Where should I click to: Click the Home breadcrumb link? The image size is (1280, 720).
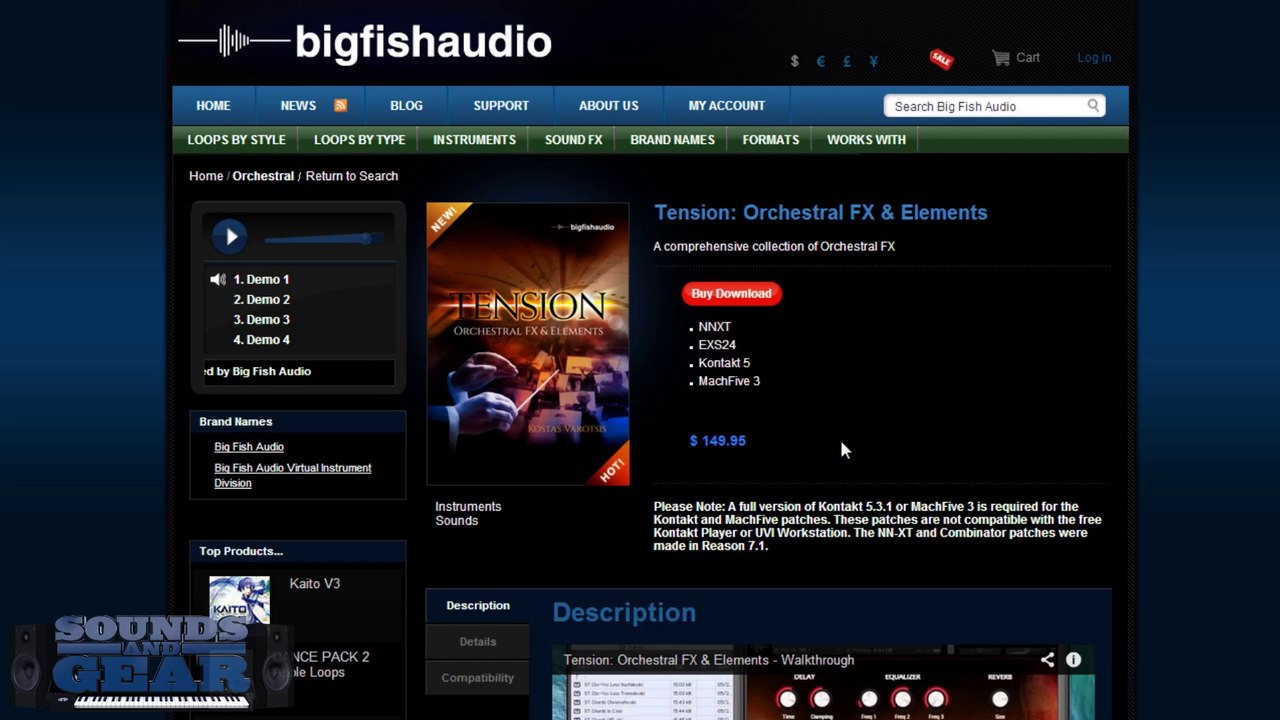pos(206,176)
